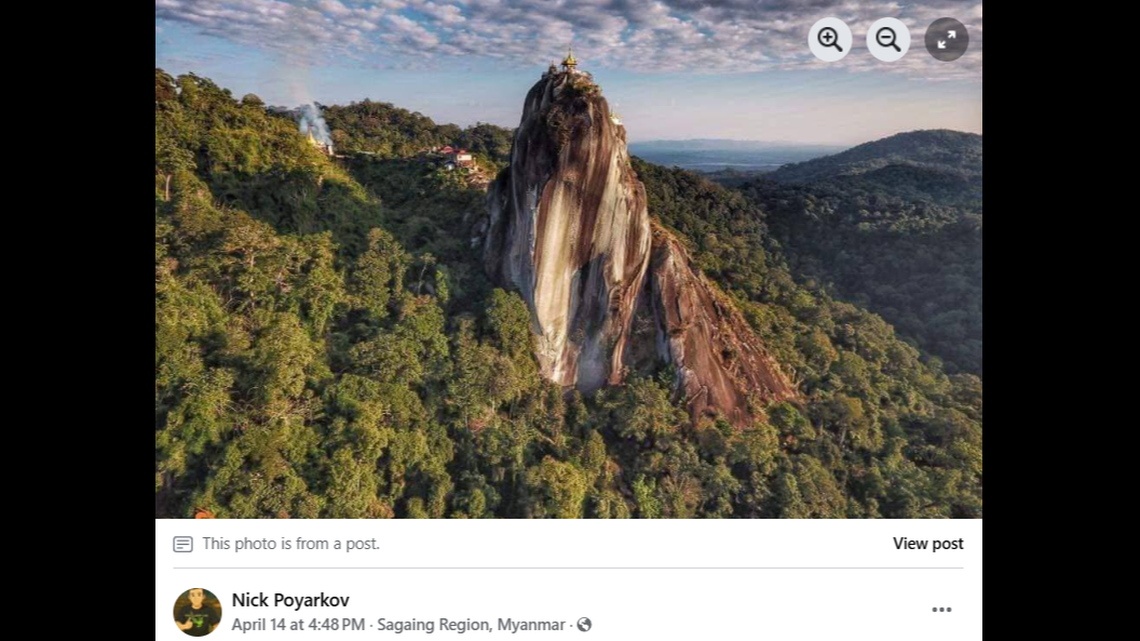This screenshot has height=641, width=1140.
Task: Open the Sagaing Region, Myanmar location link
Action: click(471, 625)
